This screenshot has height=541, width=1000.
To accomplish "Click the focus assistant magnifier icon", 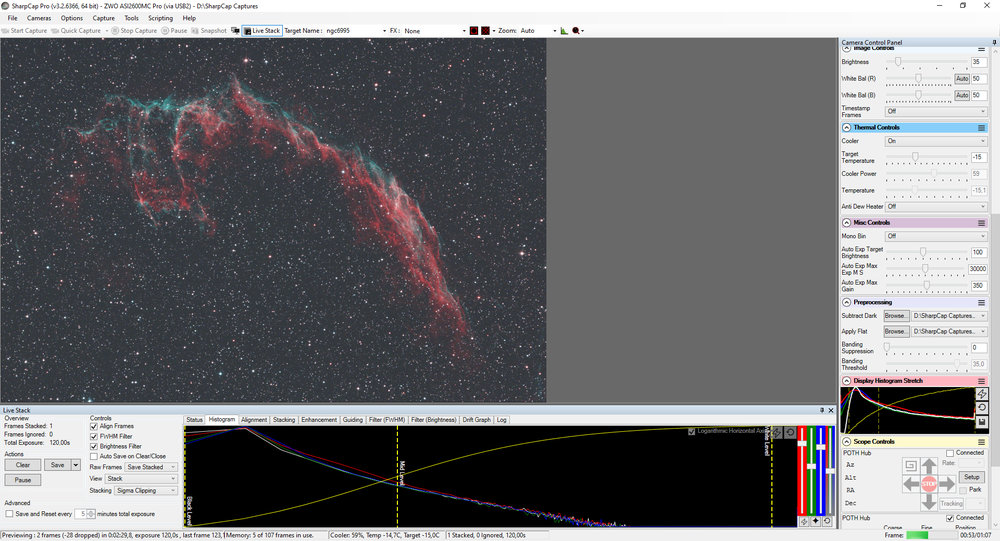I will click(x=577, y=31).
